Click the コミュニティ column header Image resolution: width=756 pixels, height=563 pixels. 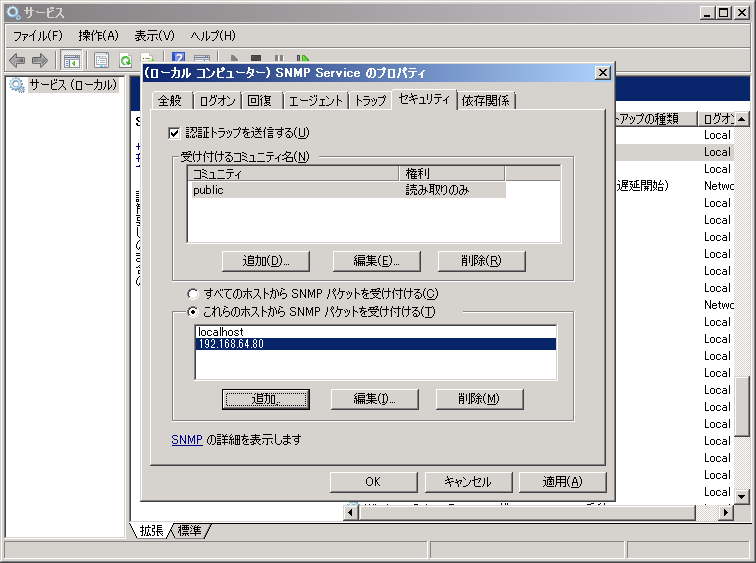[x=294, y=174]
